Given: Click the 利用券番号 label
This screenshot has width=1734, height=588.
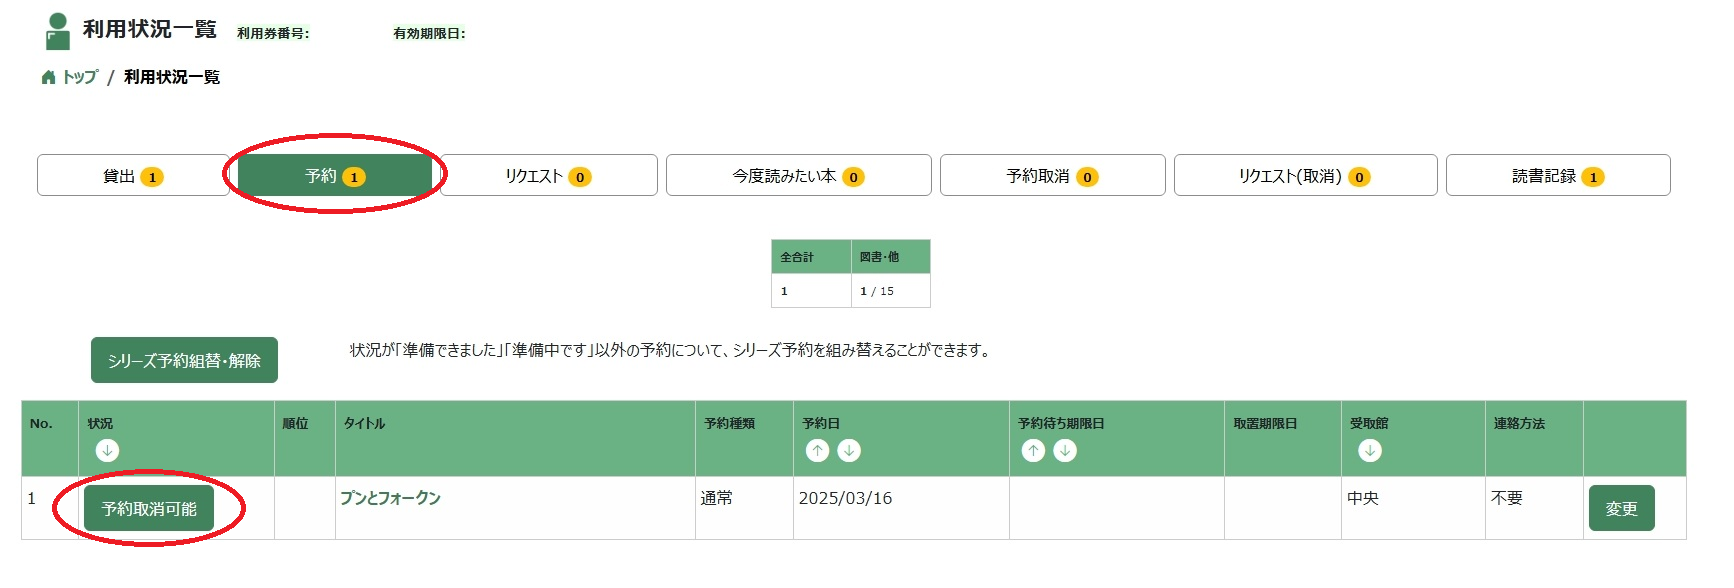Looking at the screenshot, I should coord(273,33).
